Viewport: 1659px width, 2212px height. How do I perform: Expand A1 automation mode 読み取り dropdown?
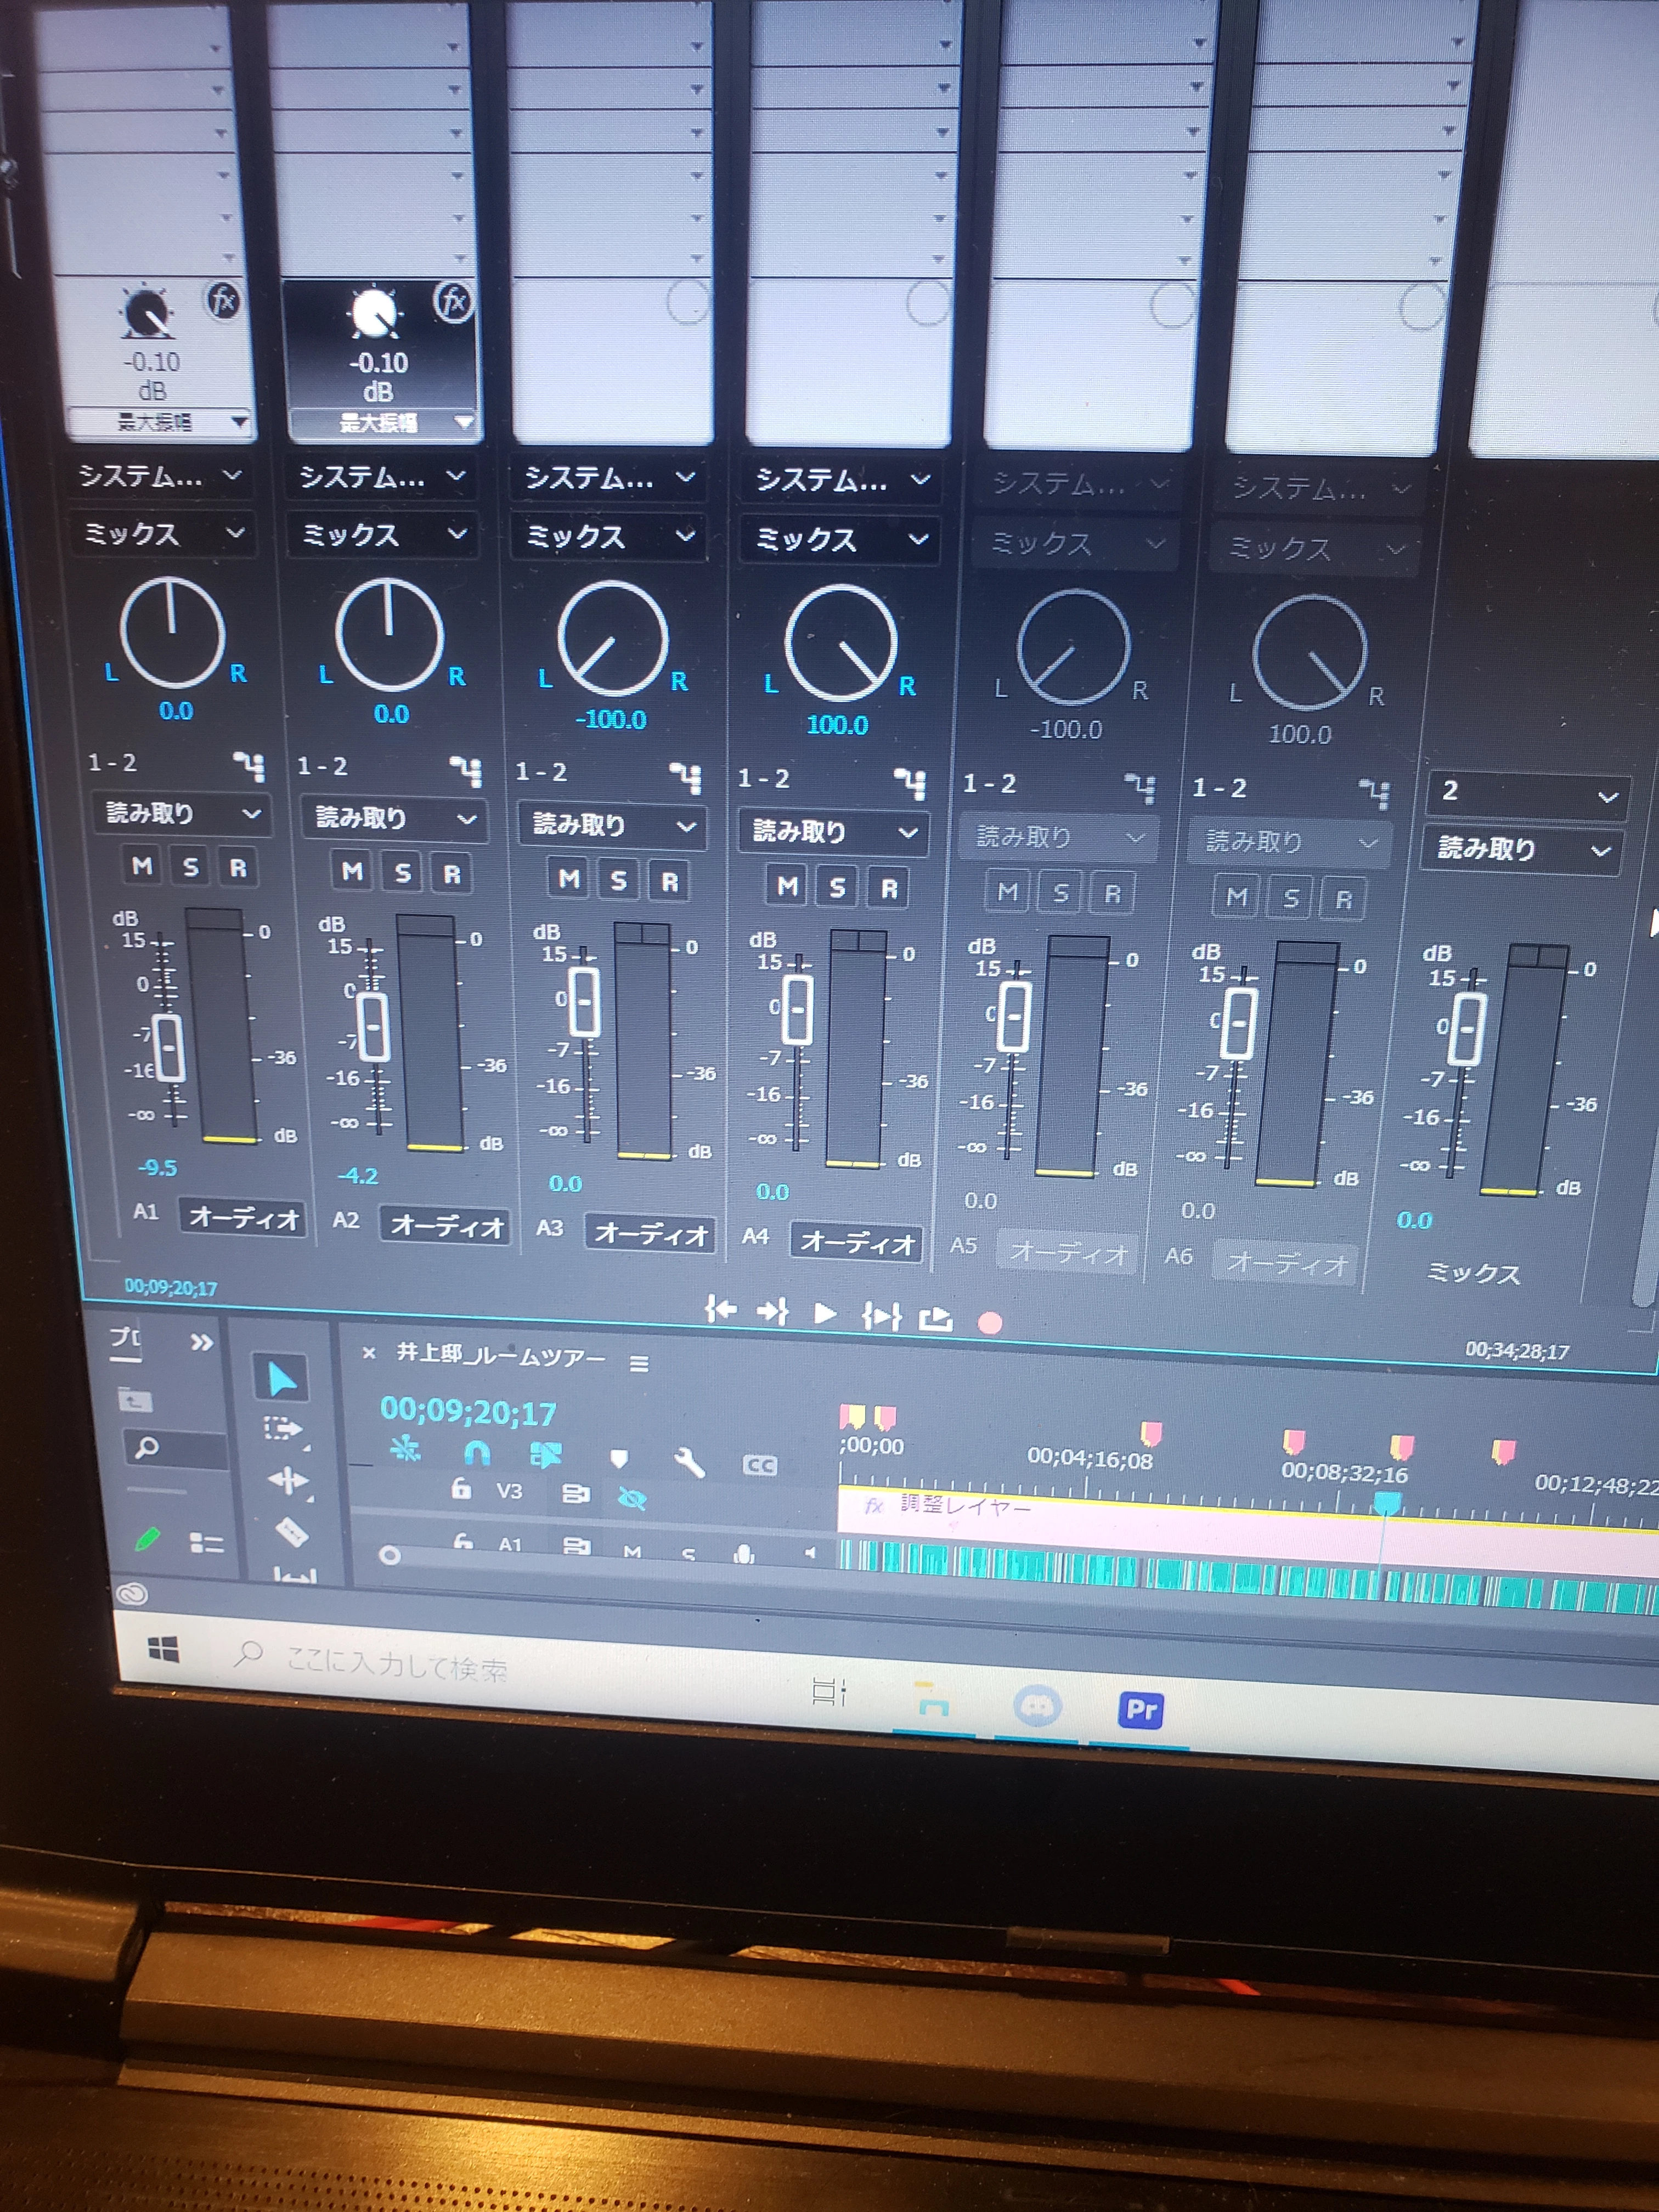pos(182,814)
